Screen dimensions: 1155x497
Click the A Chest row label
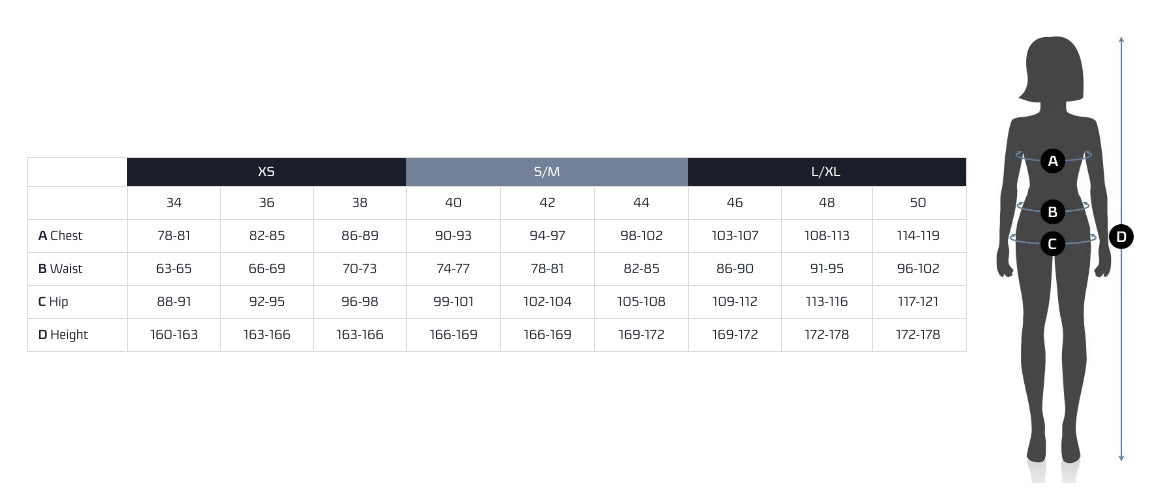61,236
